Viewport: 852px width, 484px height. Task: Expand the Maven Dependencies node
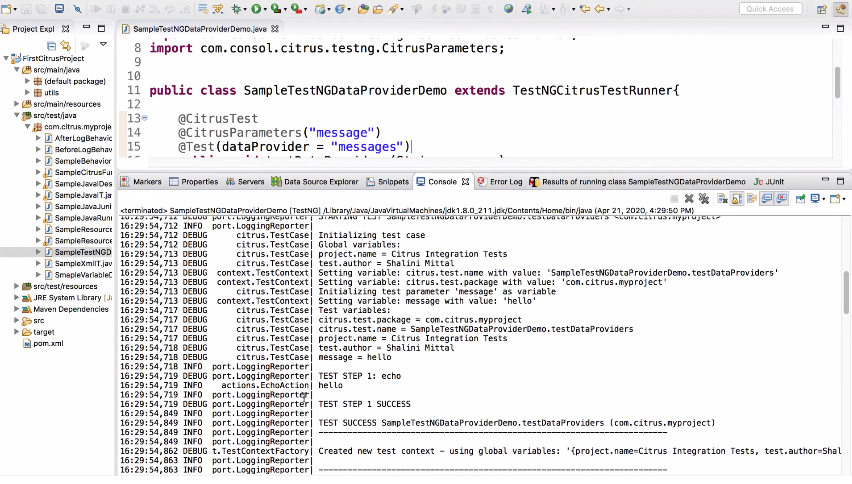click(17, 309)
